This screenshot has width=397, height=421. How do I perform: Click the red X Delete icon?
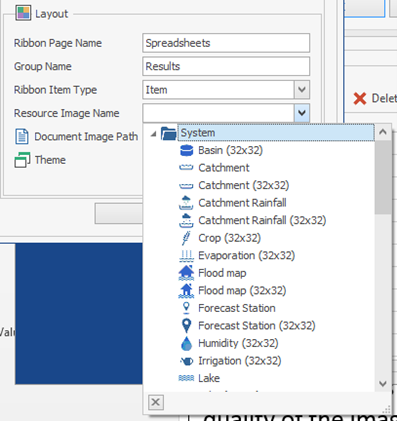[x=360, y=99]
